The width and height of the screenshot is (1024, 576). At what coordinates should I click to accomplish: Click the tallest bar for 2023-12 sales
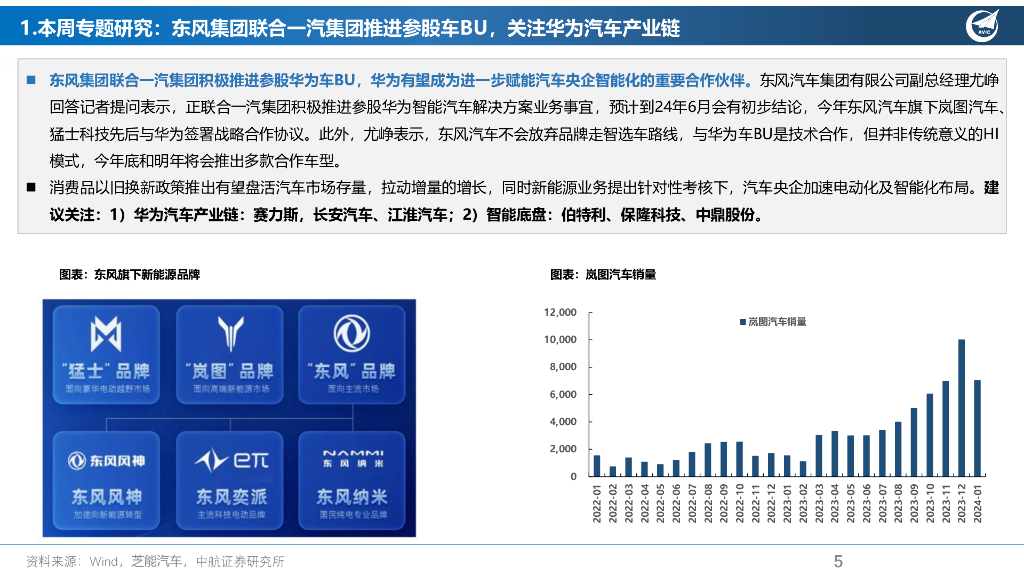(961, 408)
